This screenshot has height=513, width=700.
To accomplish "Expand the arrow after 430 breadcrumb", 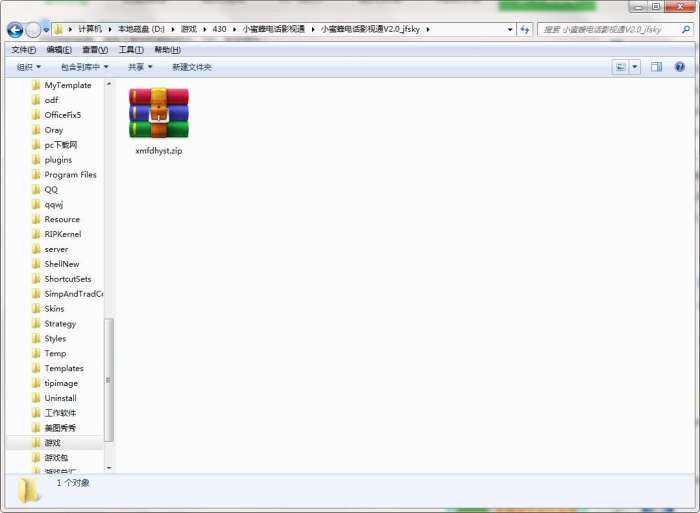I will [234, 29].
